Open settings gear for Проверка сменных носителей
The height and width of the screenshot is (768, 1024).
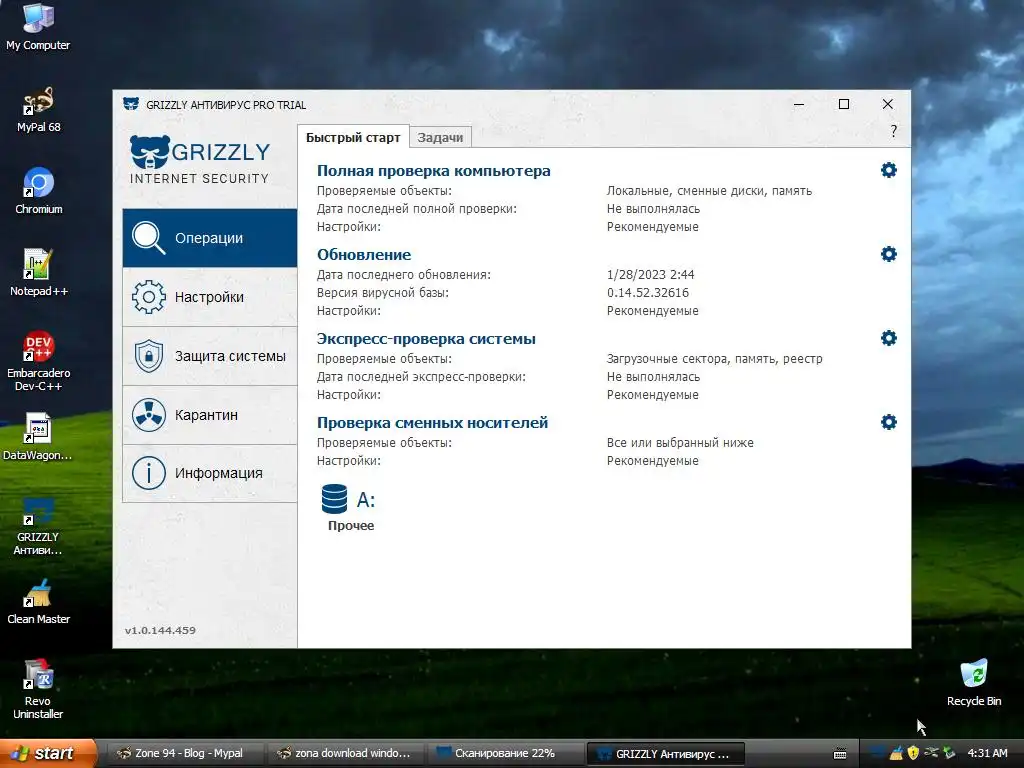click(x=888, y=422)
